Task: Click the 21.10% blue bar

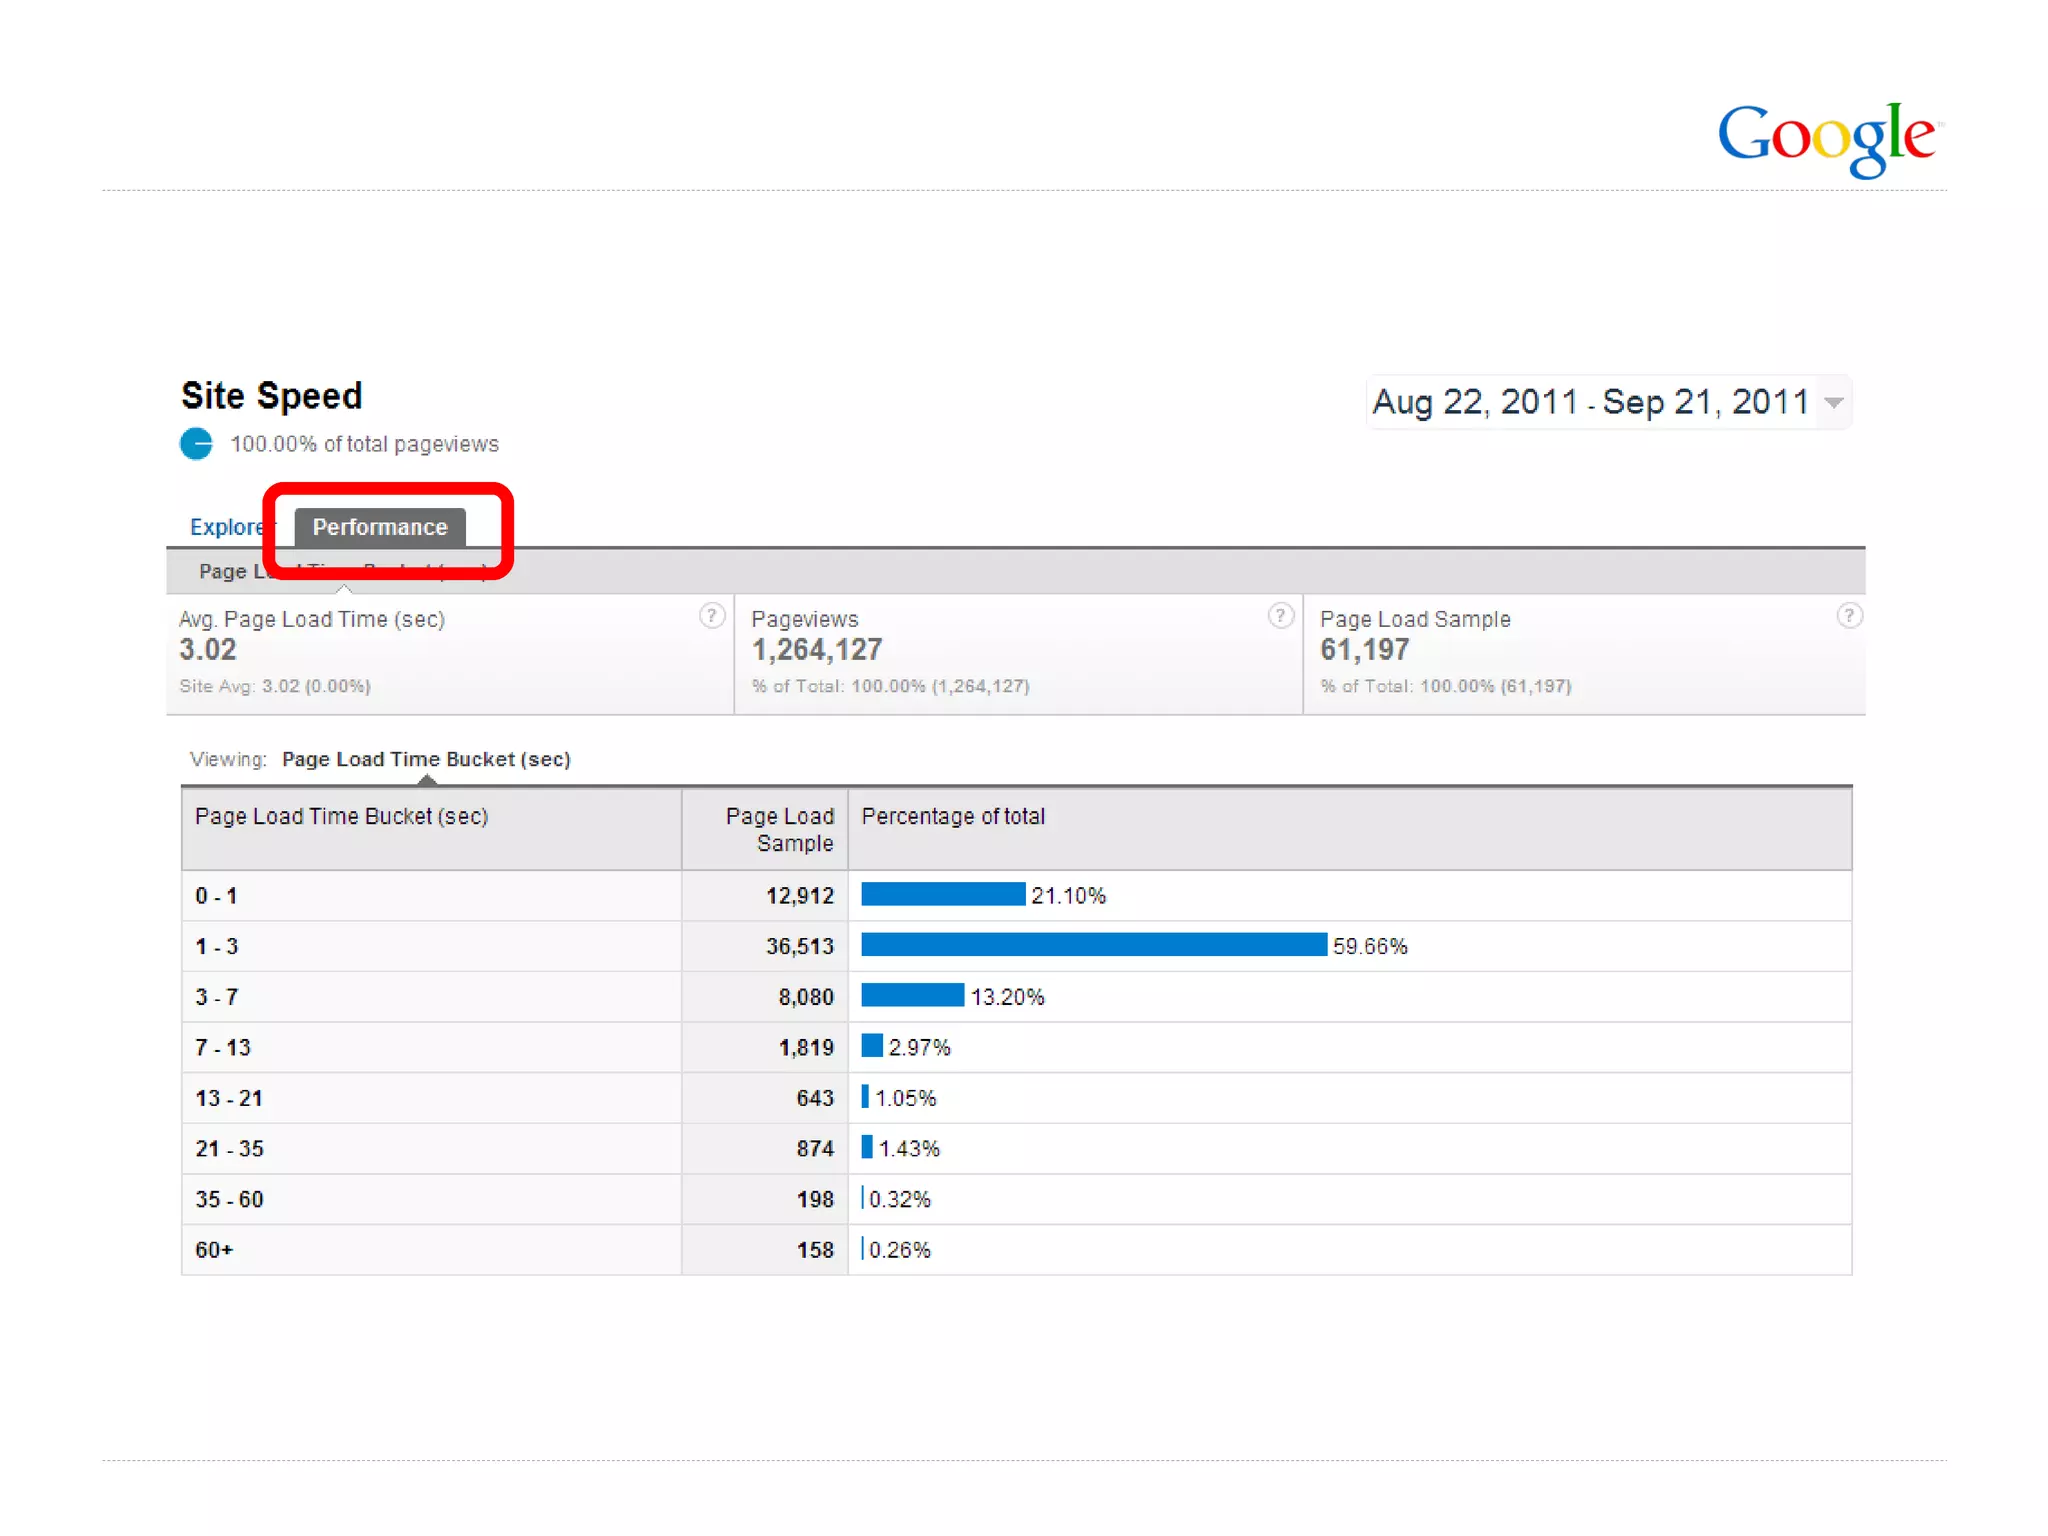Action: click(942, 894)
